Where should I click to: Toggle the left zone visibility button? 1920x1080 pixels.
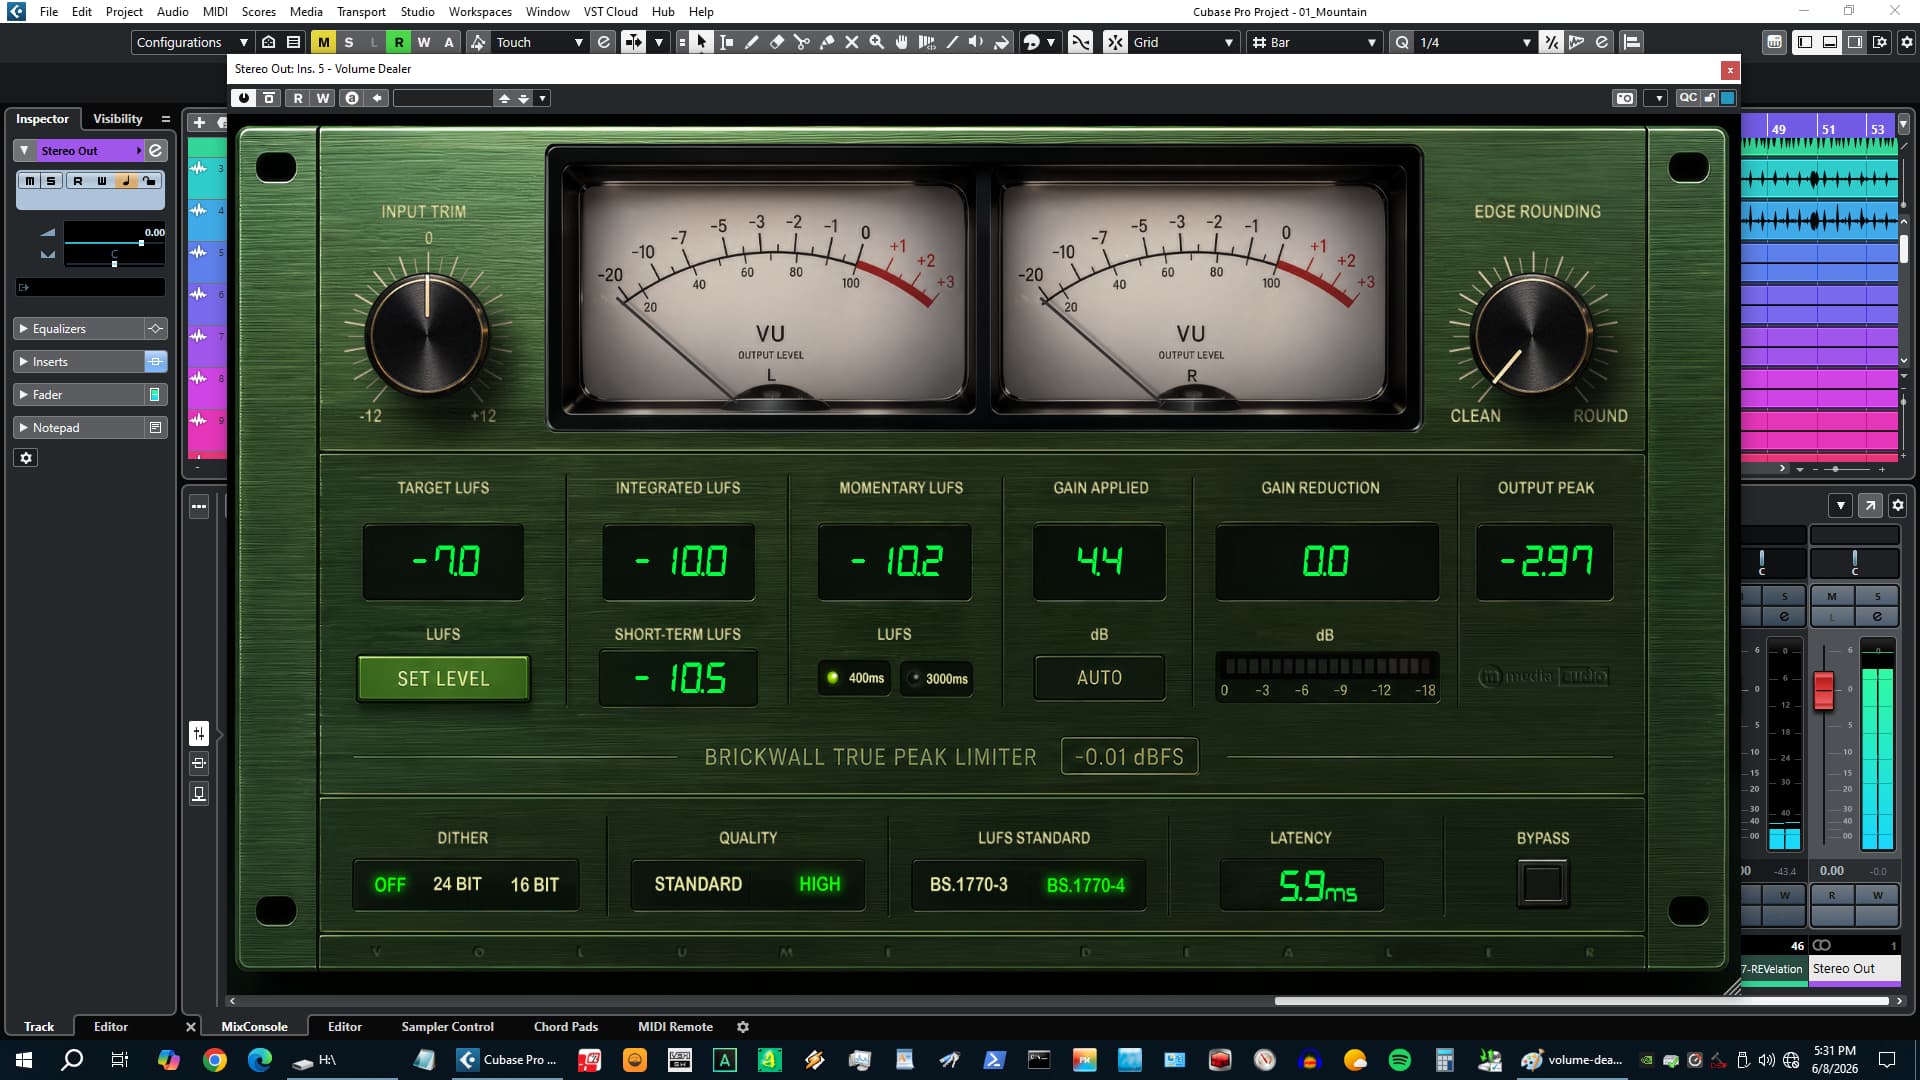(1805, 42)
